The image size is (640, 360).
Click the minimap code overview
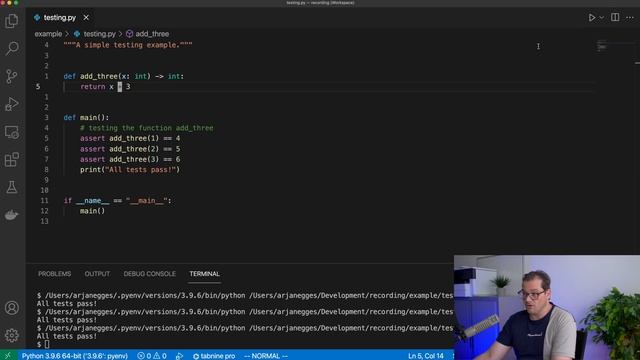click(602, 46)
